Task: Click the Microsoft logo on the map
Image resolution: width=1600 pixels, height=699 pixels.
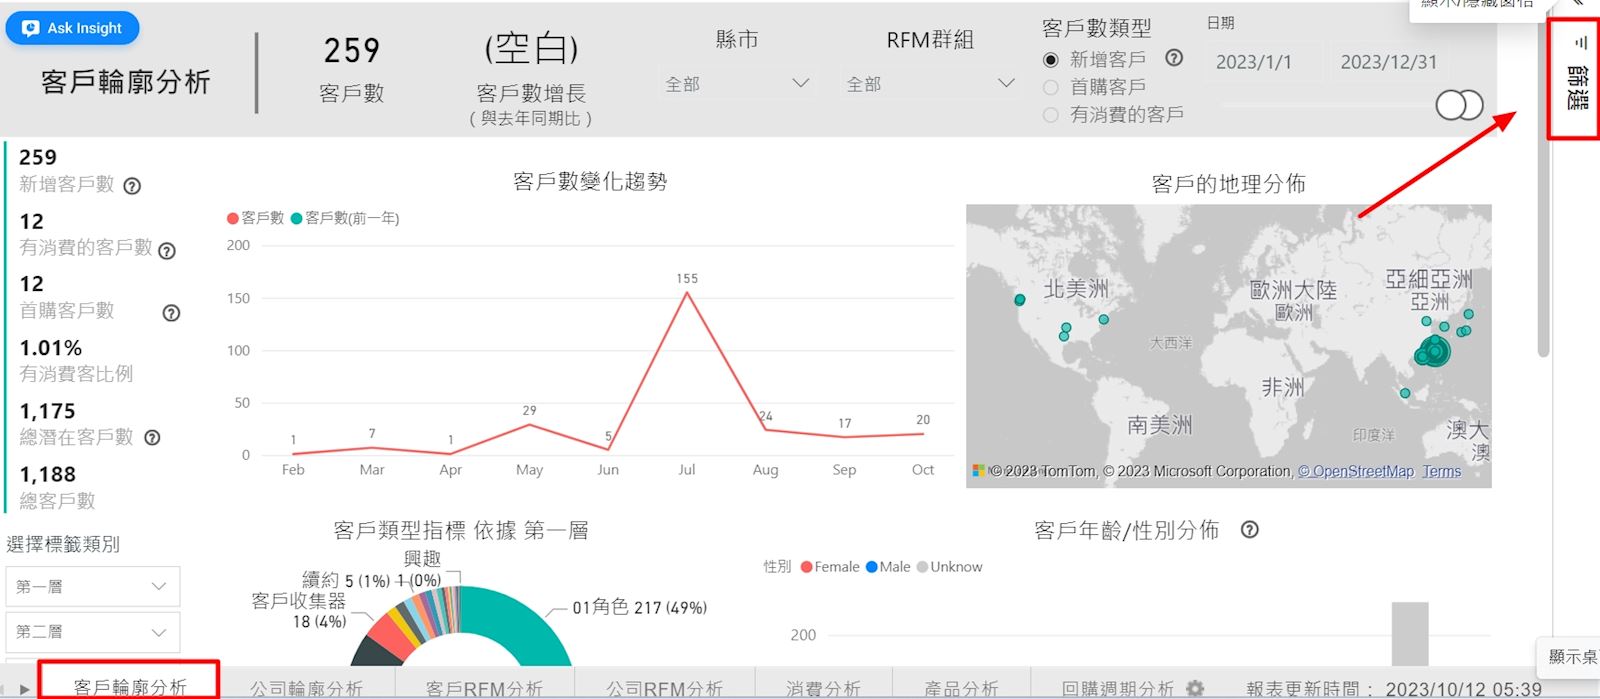Action: tap(978, 470)
